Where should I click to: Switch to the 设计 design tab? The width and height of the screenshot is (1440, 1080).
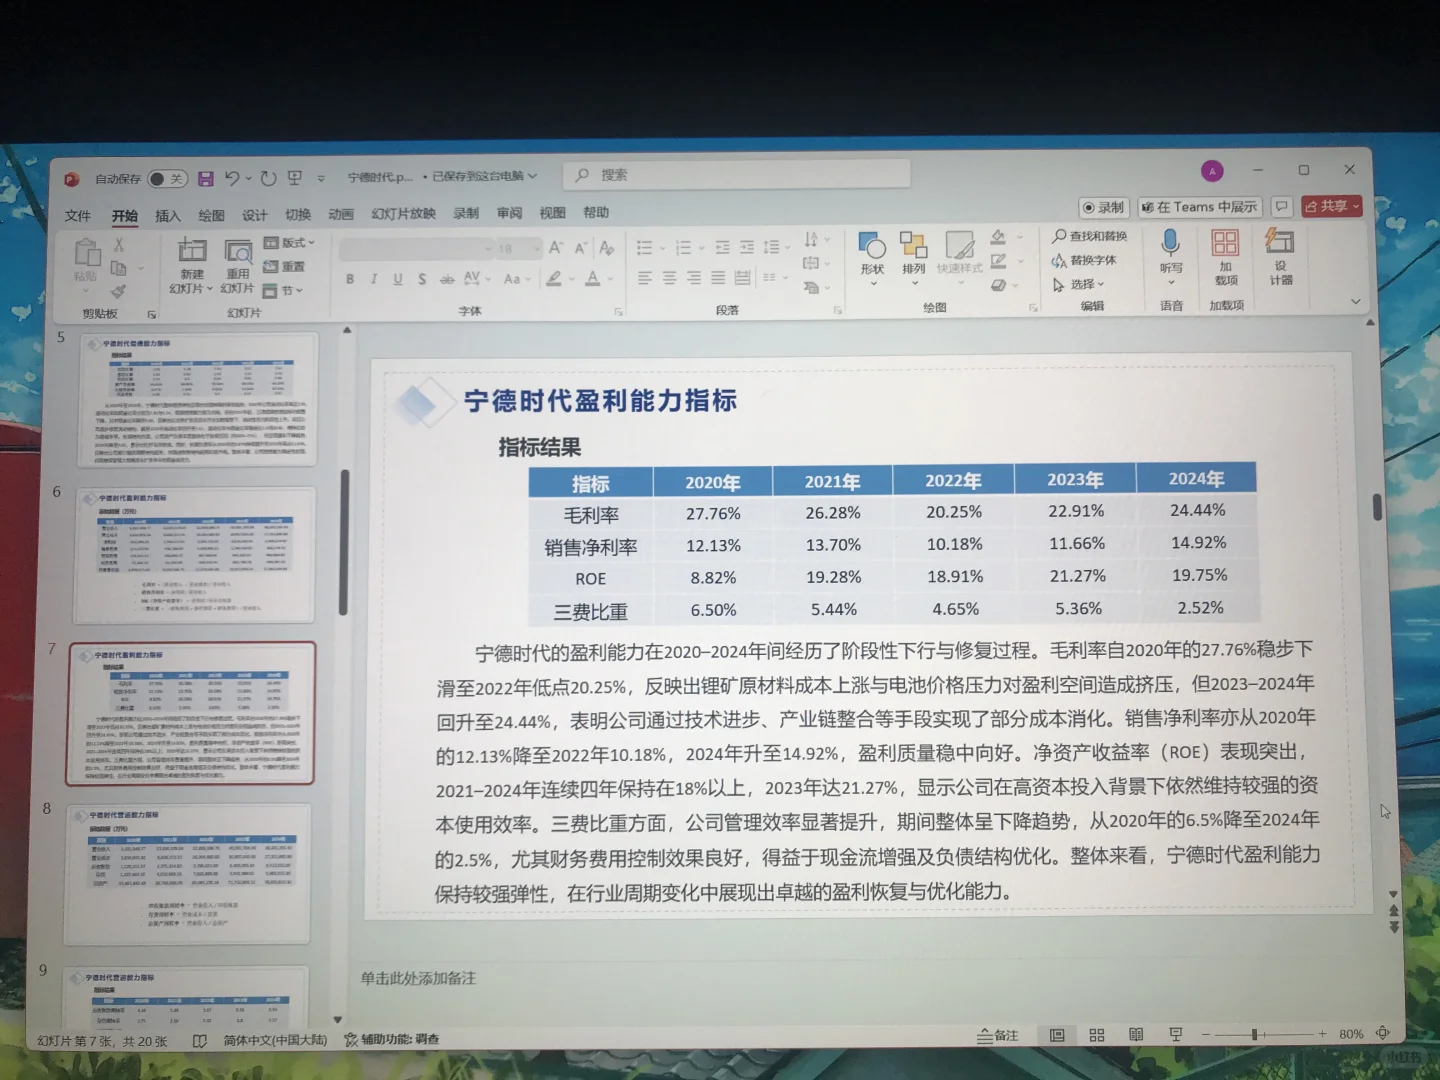(255, 215)
